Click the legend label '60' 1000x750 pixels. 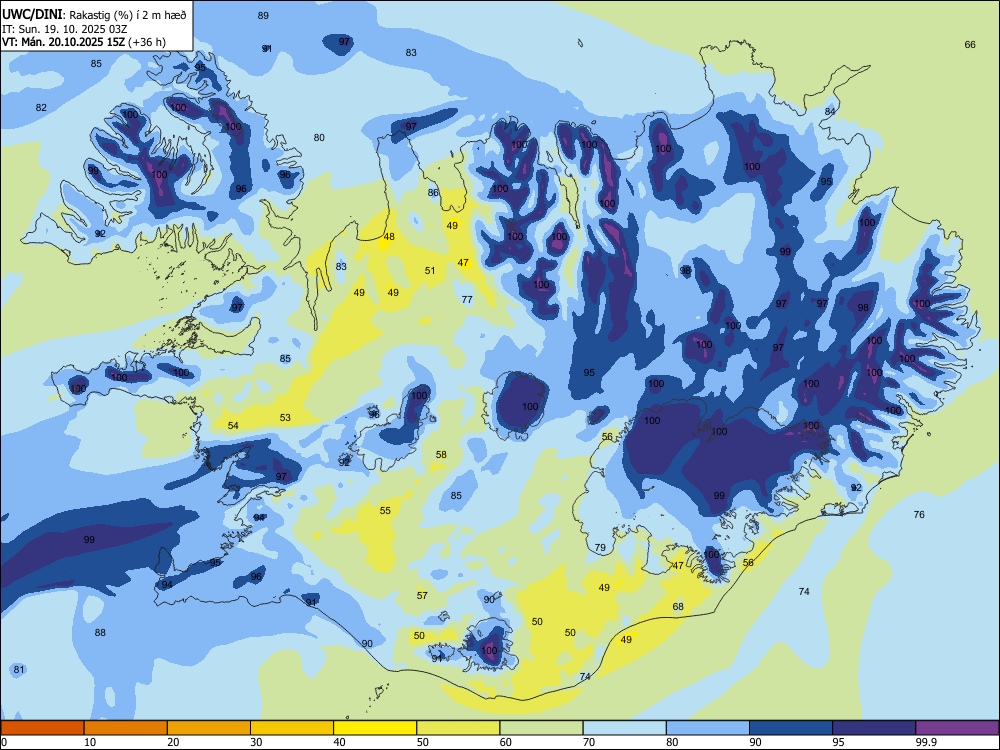click(x=506, y=742)
